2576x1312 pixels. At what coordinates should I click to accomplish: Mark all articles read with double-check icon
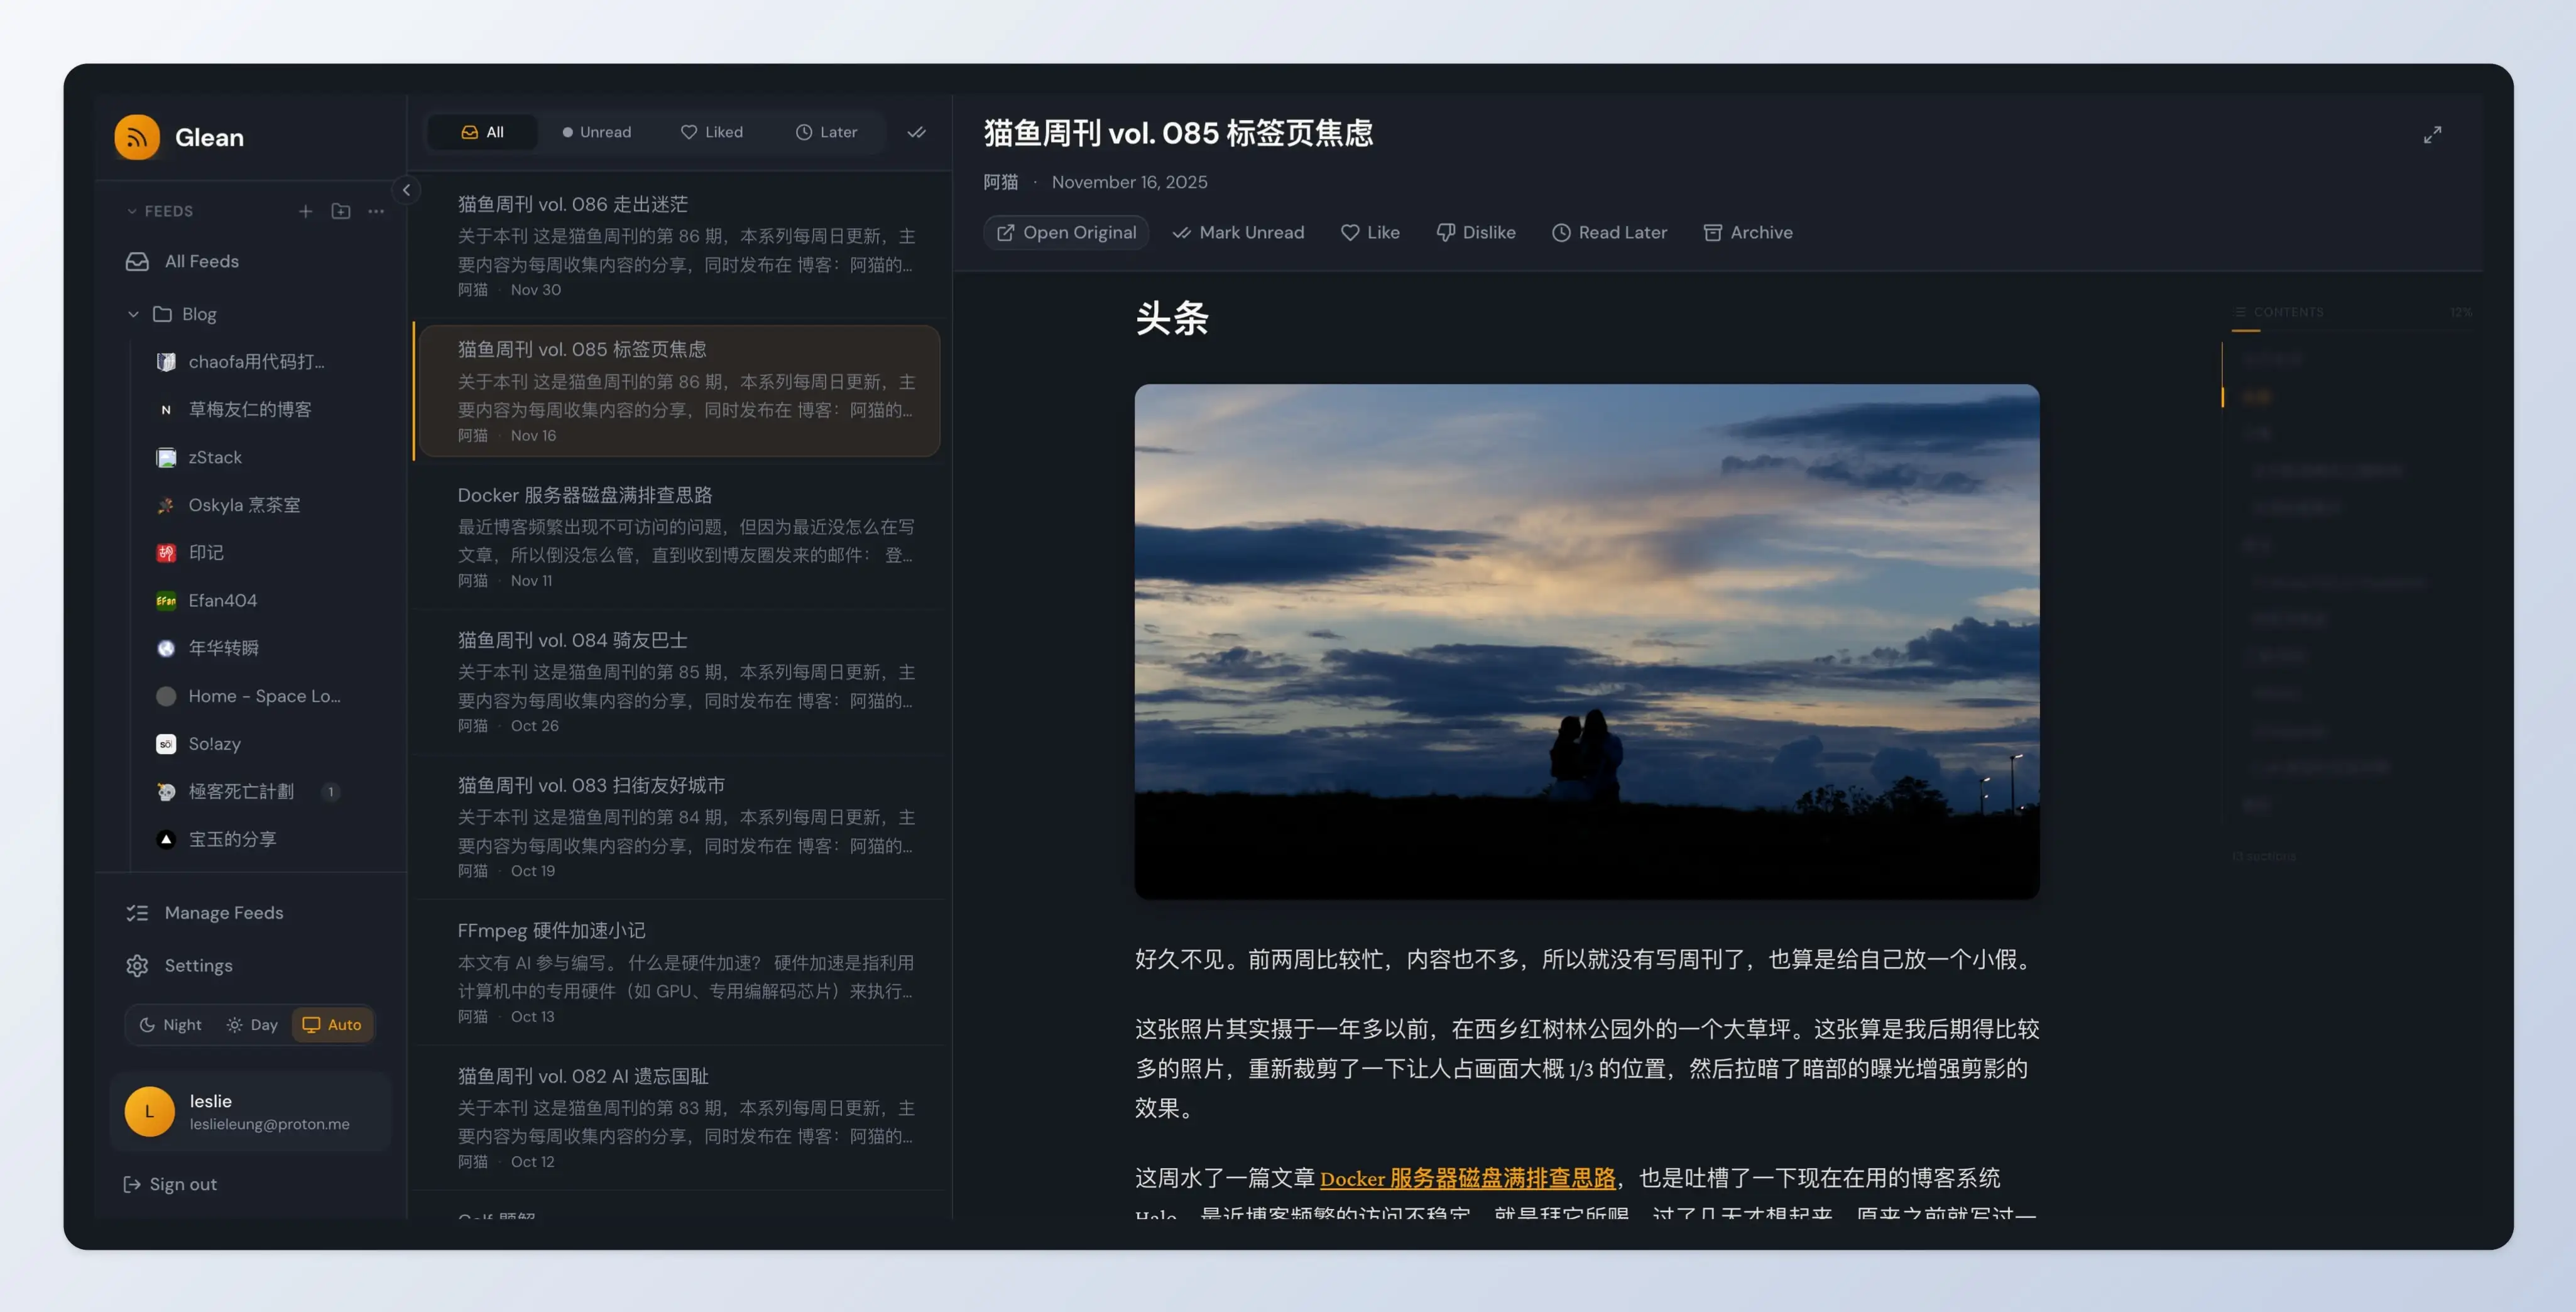tap(916, 131)
